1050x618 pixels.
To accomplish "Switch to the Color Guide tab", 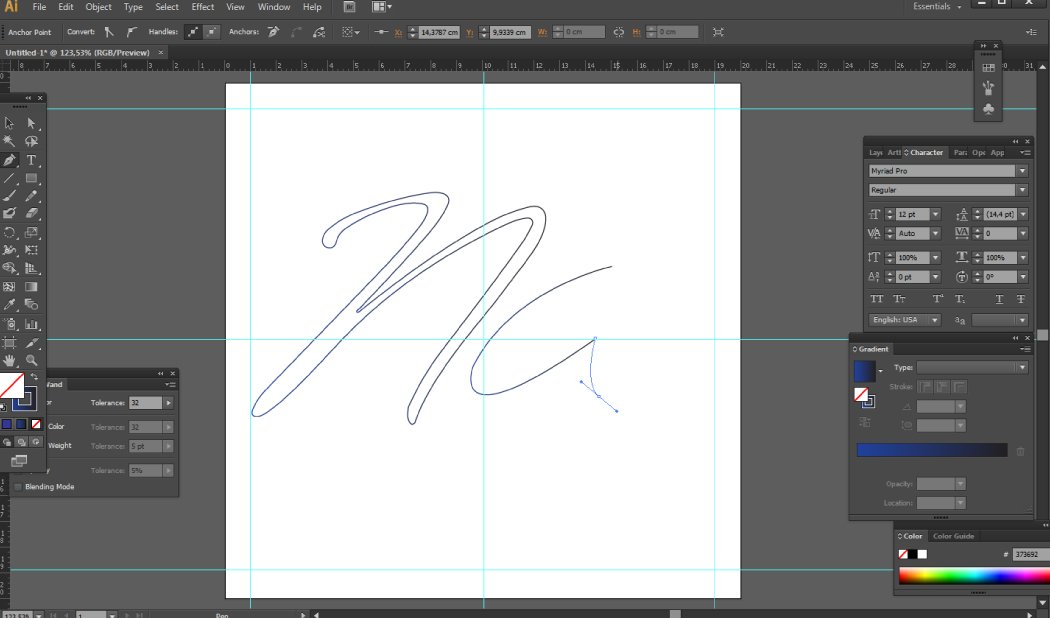I will point(954,536).
